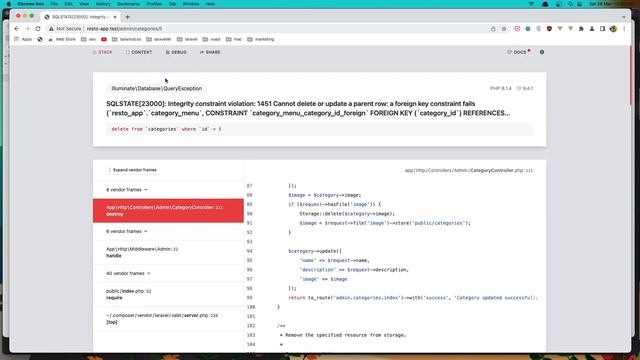Open the Pocket extension icon
This screenshot has width=640, height=360.
[517, 29]
